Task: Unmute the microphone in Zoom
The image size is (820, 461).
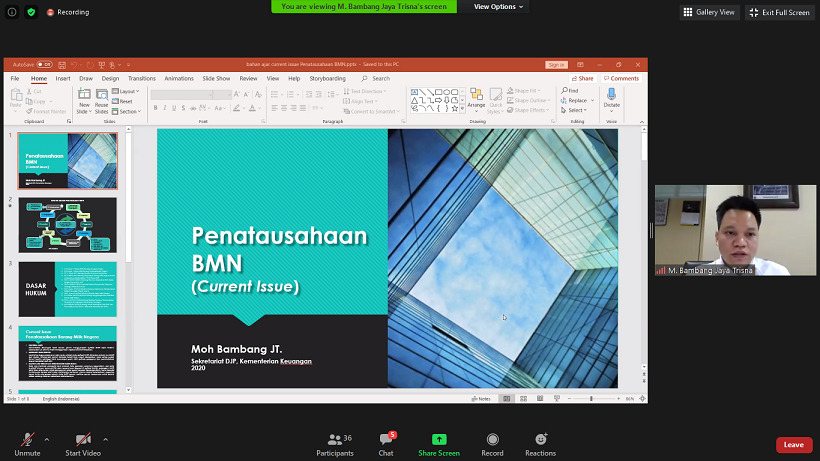Action: (27, 440)
